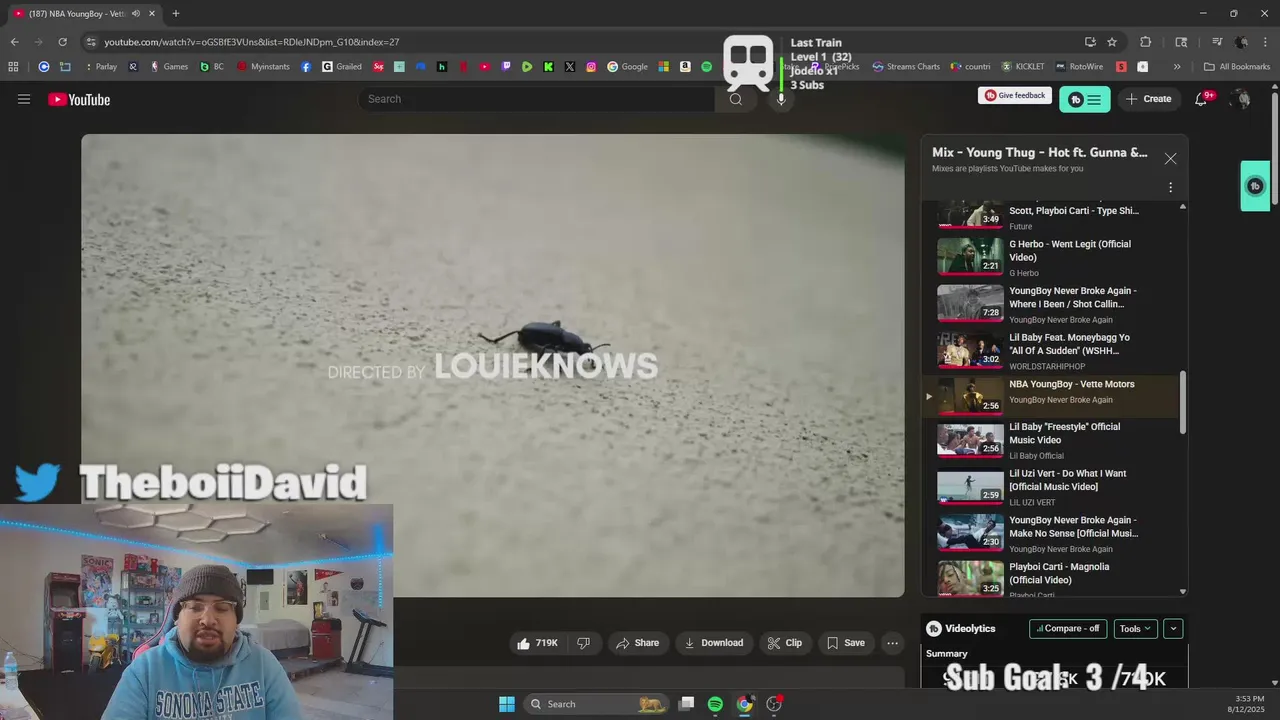The width and height of the screenshot is (1280, 720).
Task: Open the Streams Charts bookmark
Action: (x=906, y=67)
